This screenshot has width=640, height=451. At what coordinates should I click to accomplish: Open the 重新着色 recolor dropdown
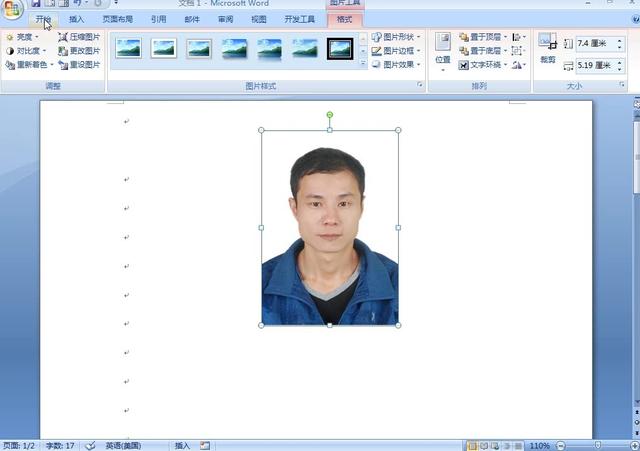[x=30, y=64]
